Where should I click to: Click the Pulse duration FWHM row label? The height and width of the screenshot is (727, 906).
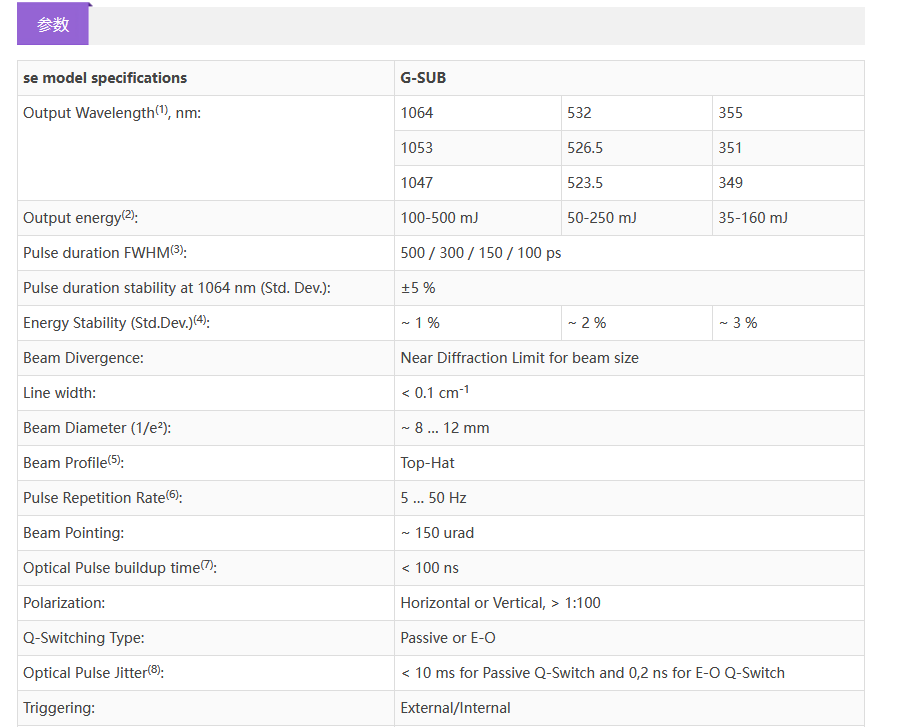(x=104, y=253)
